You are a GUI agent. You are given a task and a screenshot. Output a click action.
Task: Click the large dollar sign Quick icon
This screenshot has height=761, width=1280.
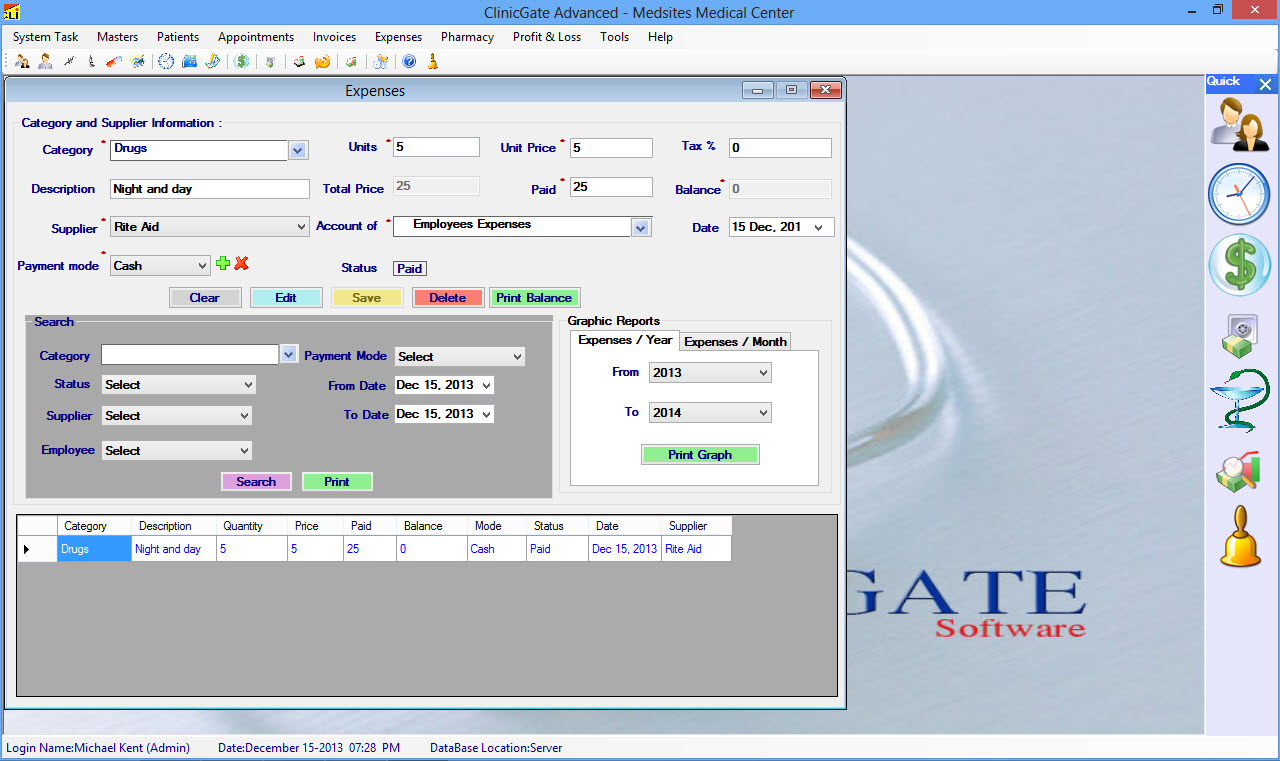1239,265
